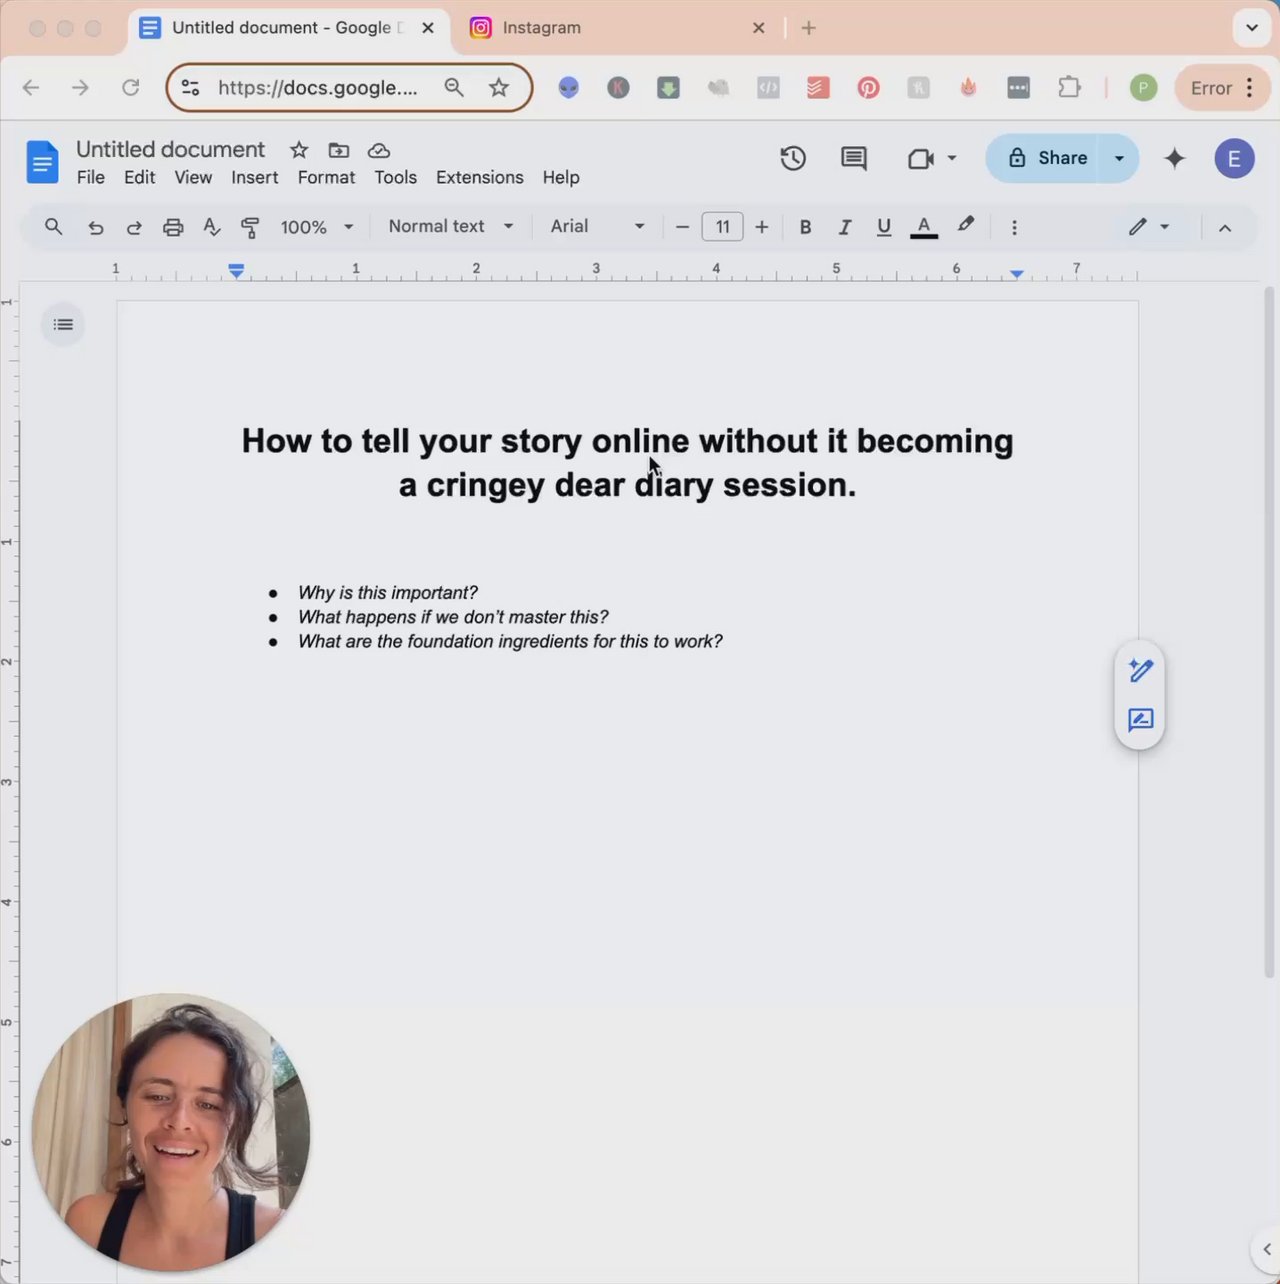The image size is (1280, 1284).
Task: Toggle italic formatting
Action: [x=844, y=227]
